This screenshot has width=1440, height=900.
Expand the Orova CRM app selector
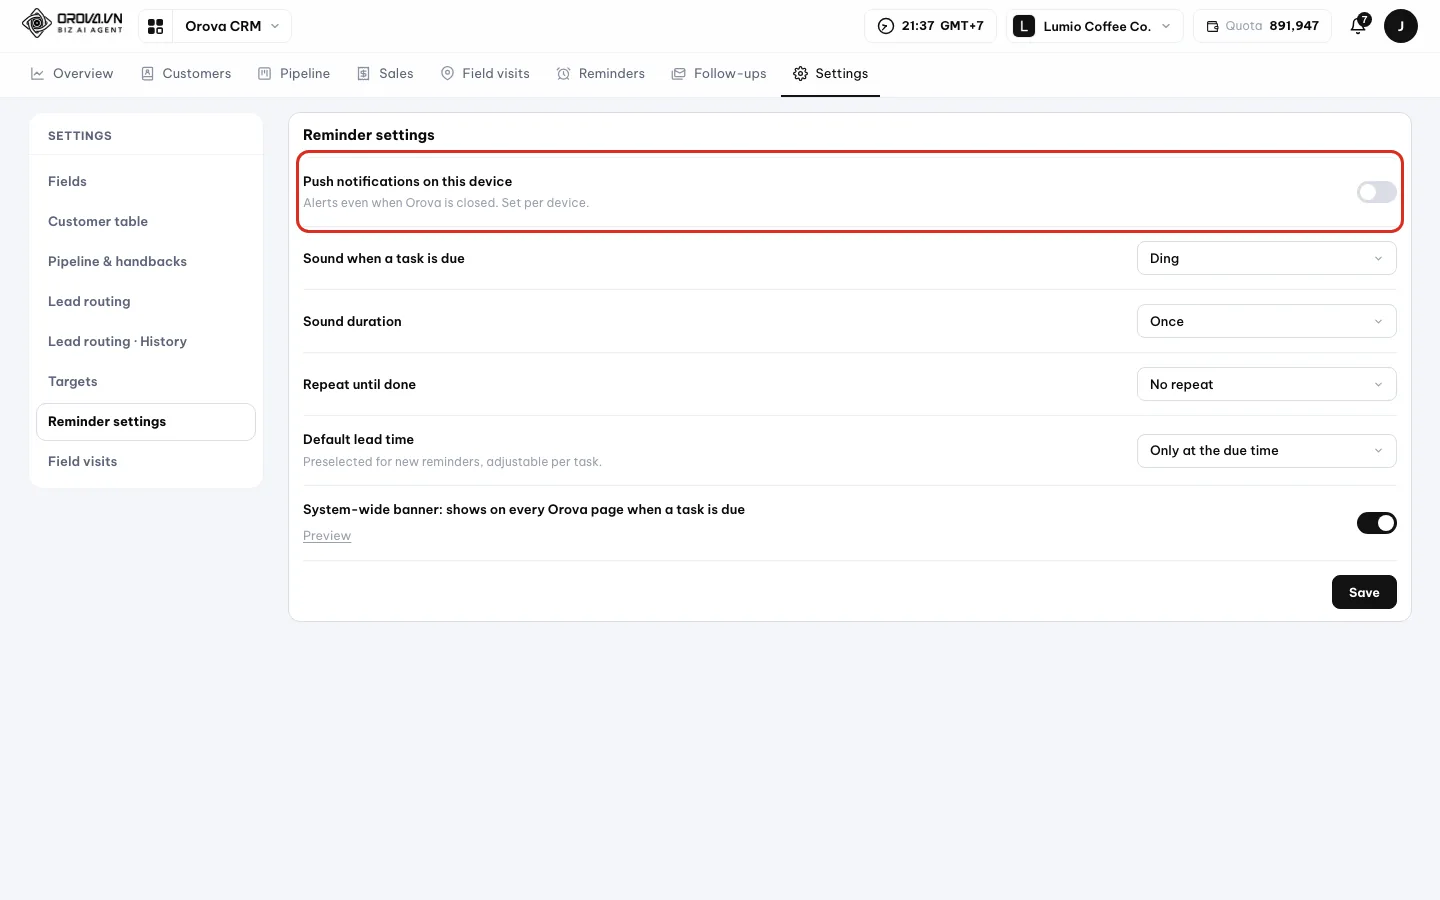tap(232, 26)
